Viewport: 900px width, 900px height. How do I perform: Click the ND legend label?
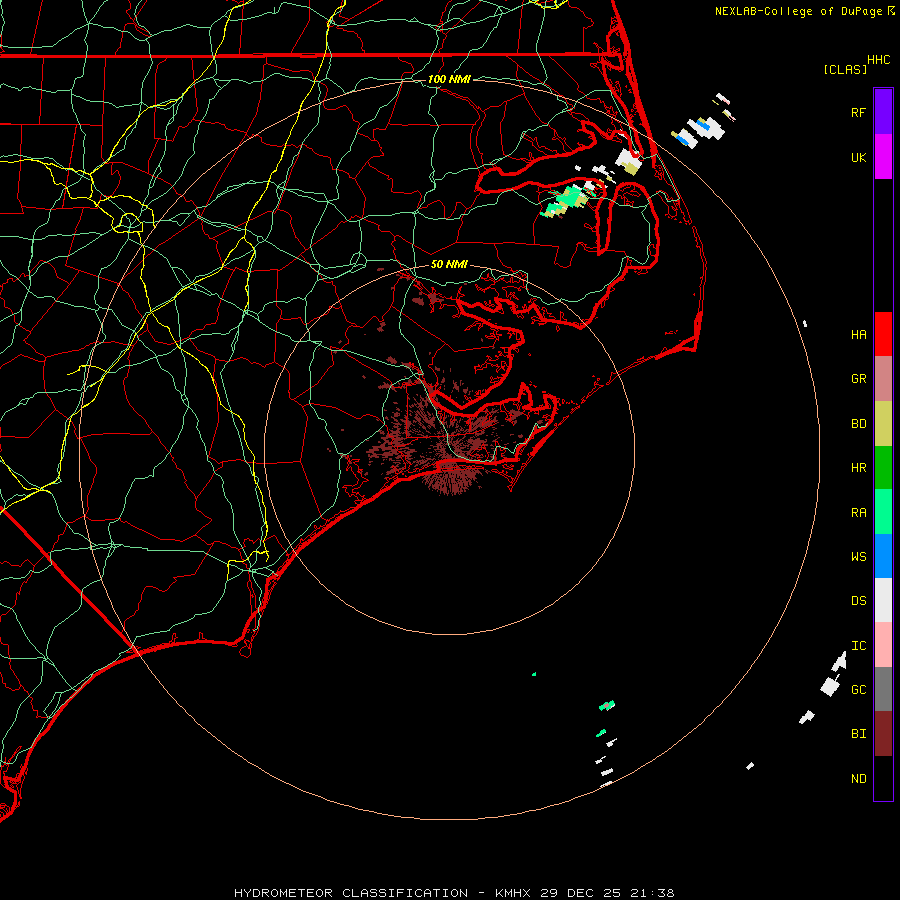click(858, 779)
